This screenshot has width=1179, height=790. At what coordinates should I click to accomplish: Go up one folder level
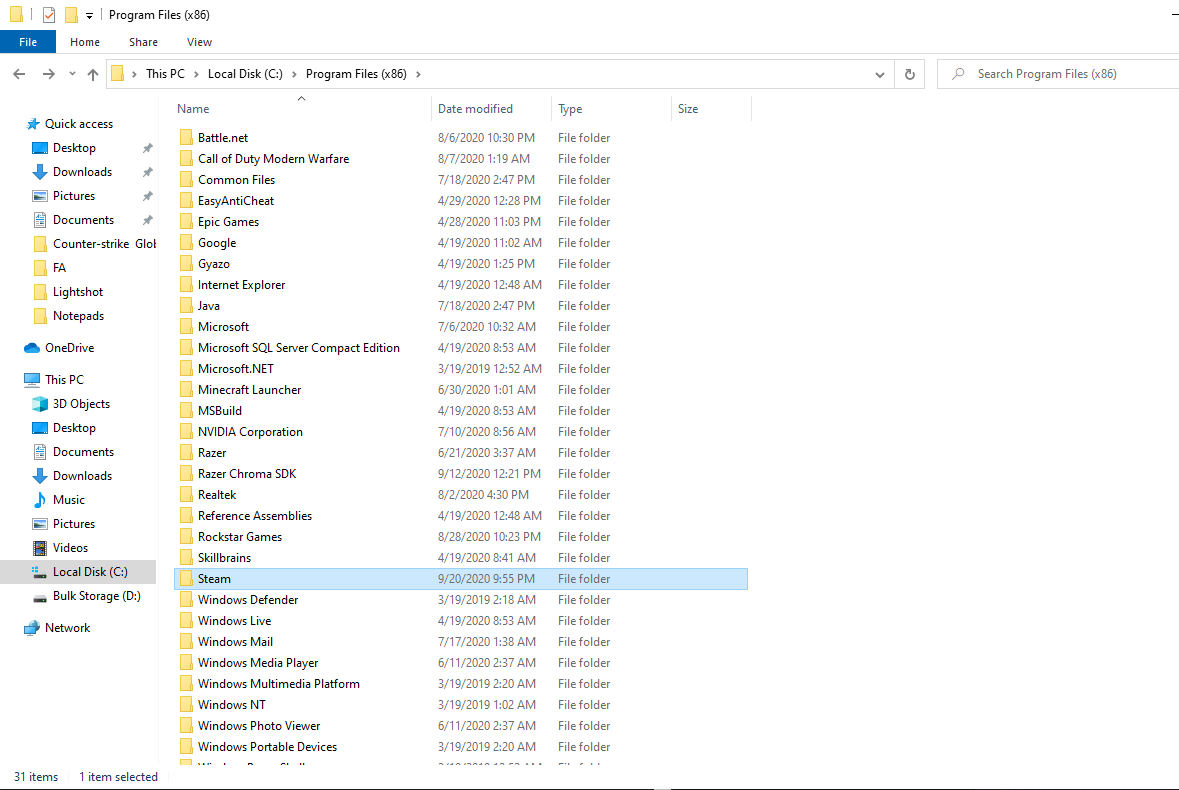tap(93, 74)
